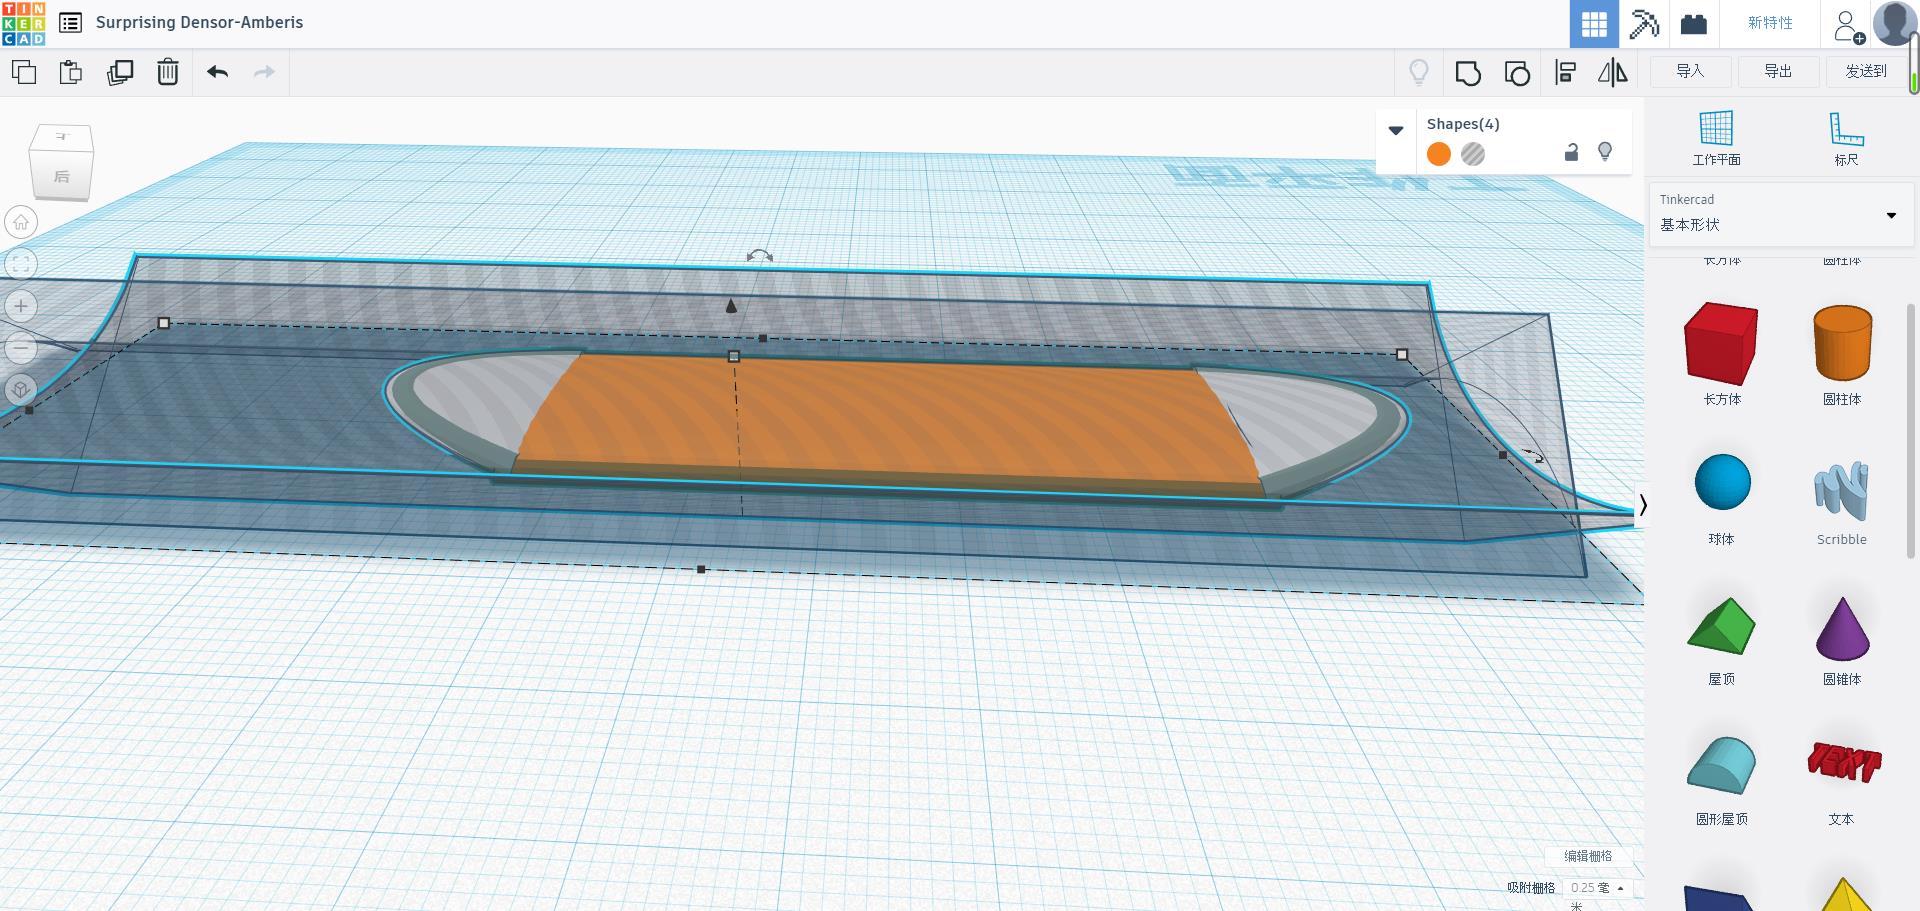
Task: Paste from clipboard icon
Action: pyautogui.click(x=71, y=72)
